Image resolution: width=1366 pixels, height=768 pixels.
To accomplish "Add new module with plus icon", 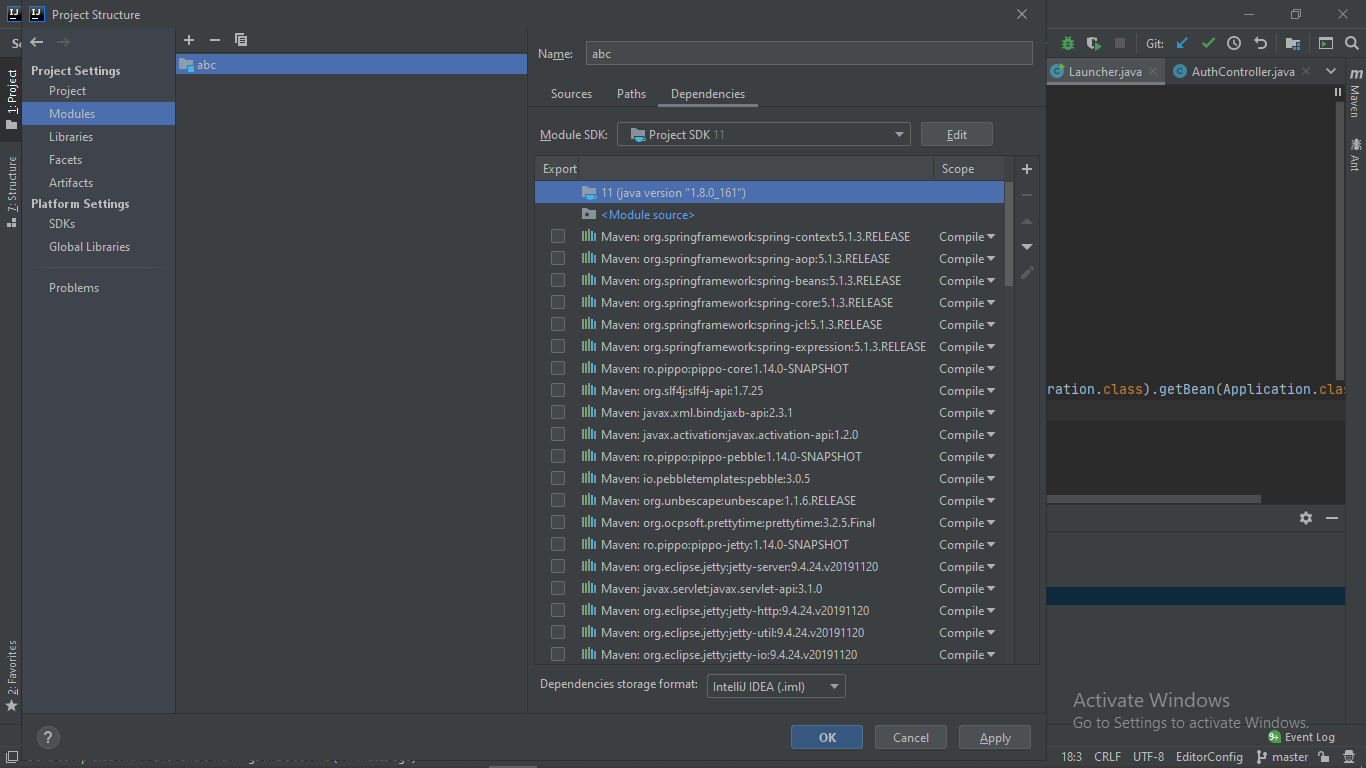I will (x=189, y=40).
